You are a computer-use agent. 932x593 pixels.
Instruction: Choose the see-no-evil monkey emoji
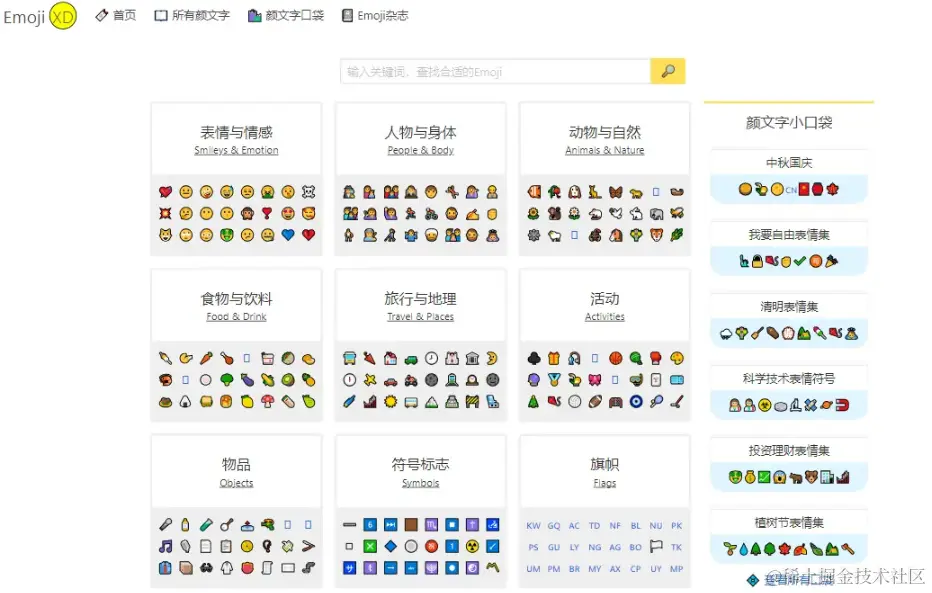tap(247, 213)
